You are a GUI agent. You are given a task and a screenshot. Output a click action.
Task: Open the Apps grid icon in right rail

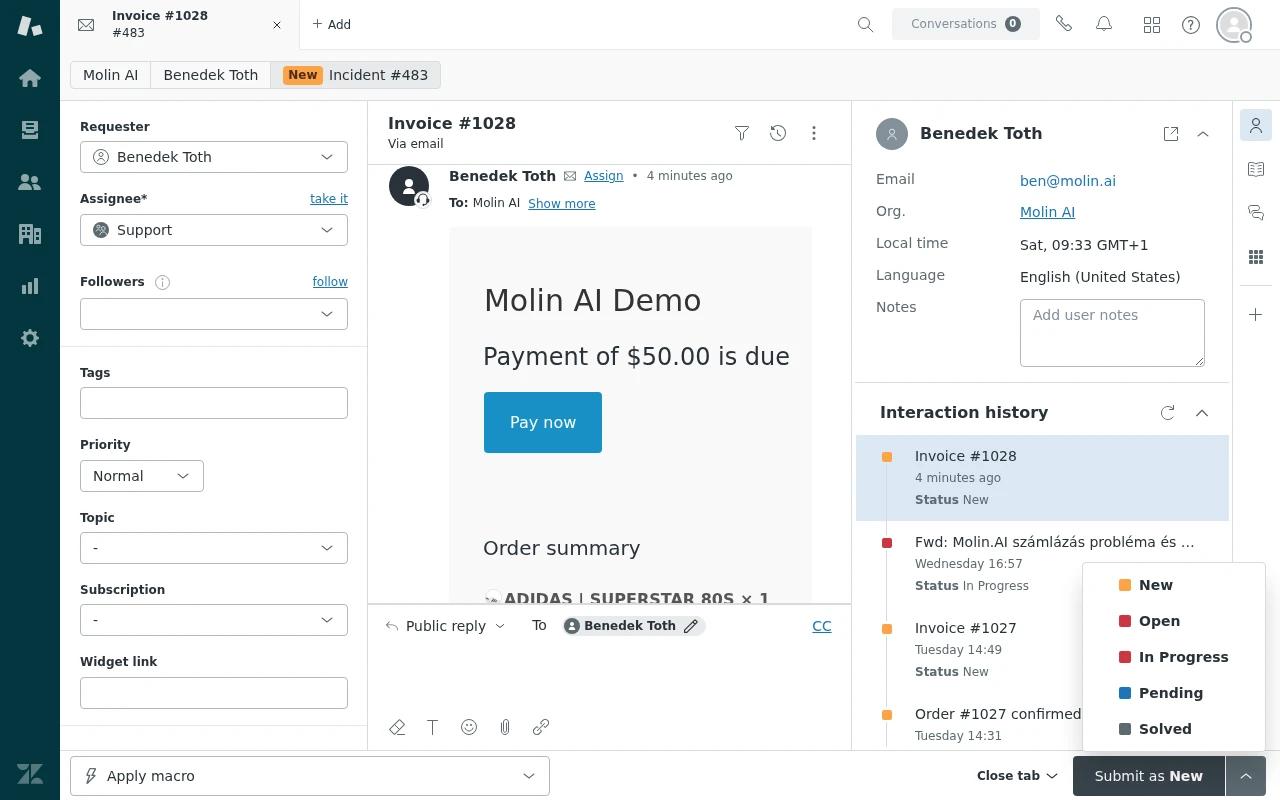(x=1256, y=257)
